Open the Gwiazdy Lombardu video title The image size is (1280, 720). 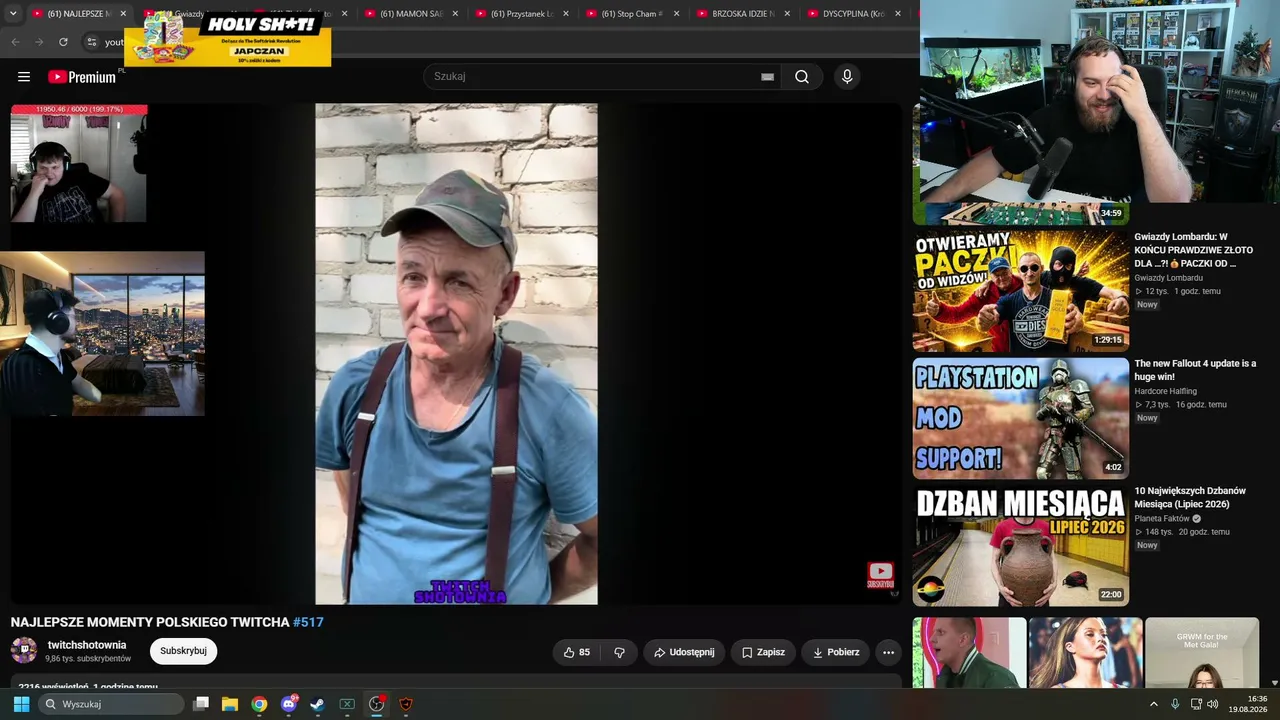1194,250
